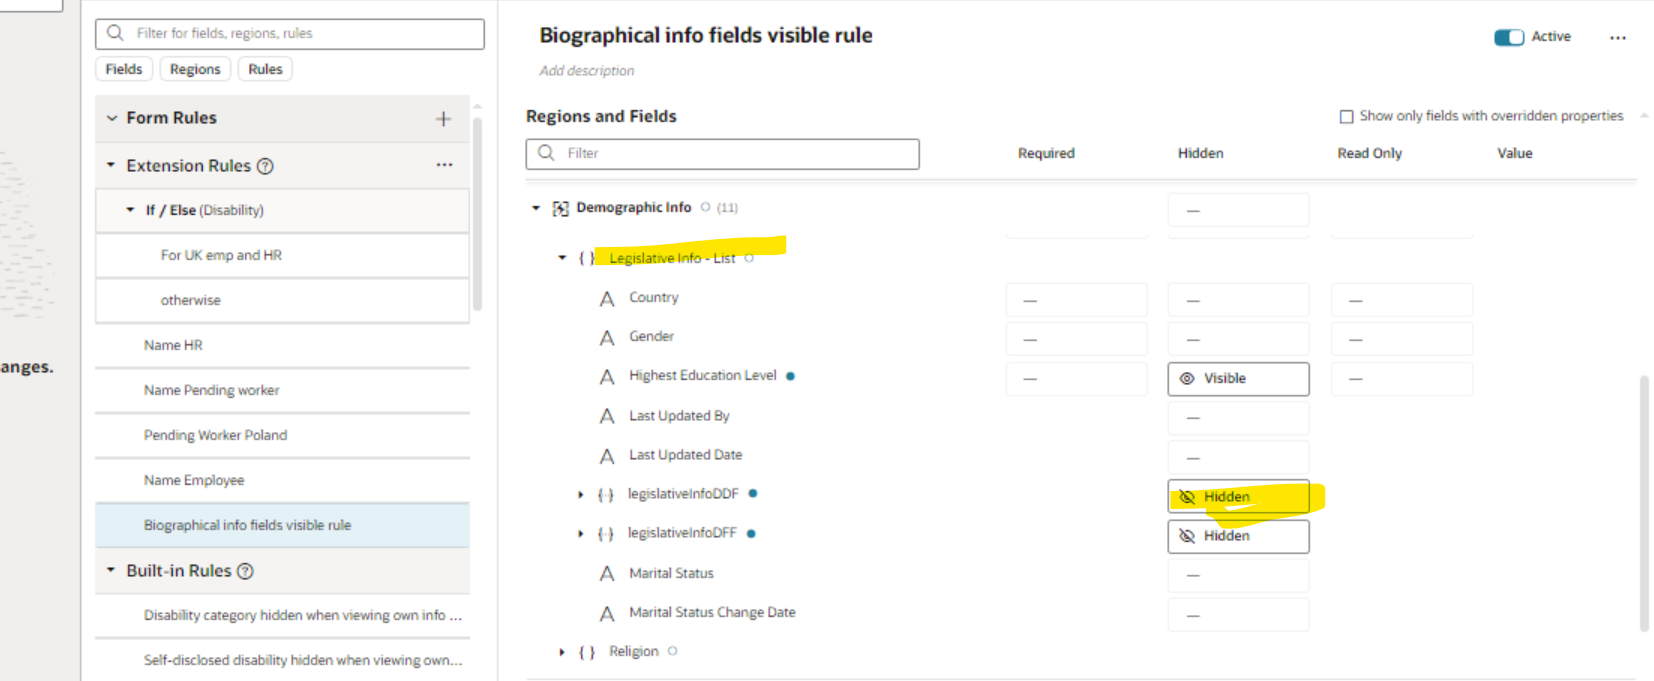Image resolution: width=1654 pixels, height=681 pixels.
Task: Expand the legislativeInfoDDF node
Action: [580, 494]
